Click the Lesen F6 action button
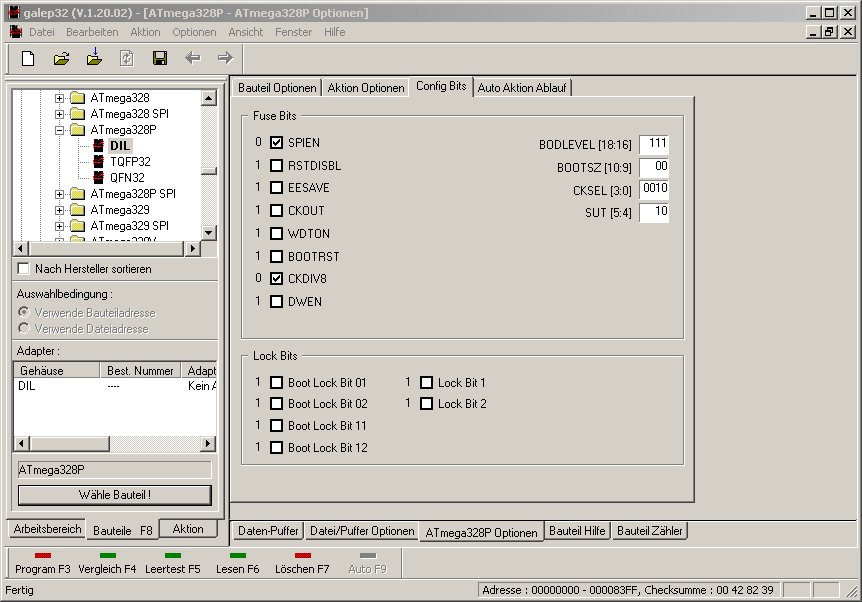The width and height of the screenshot is (862, 602). point(237,563)
